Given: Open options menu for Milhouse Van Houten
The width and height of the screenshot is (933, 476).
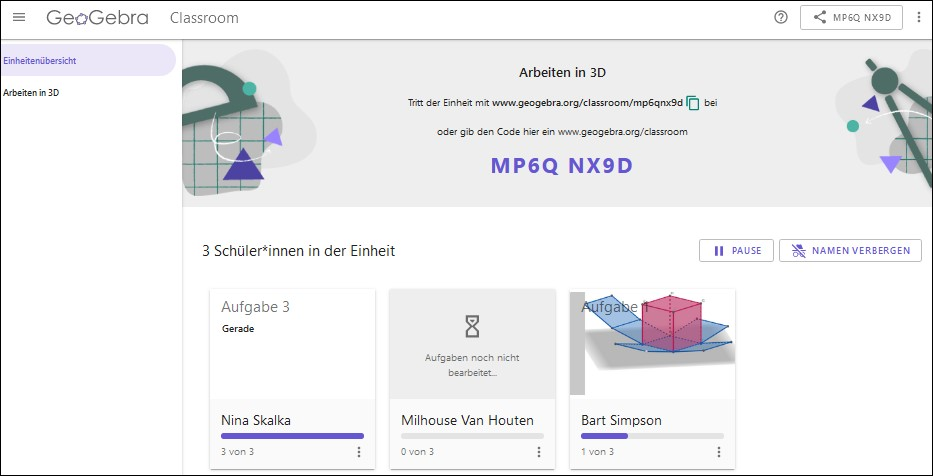Looking at the screenshot, I should click(x=538, y=452).
